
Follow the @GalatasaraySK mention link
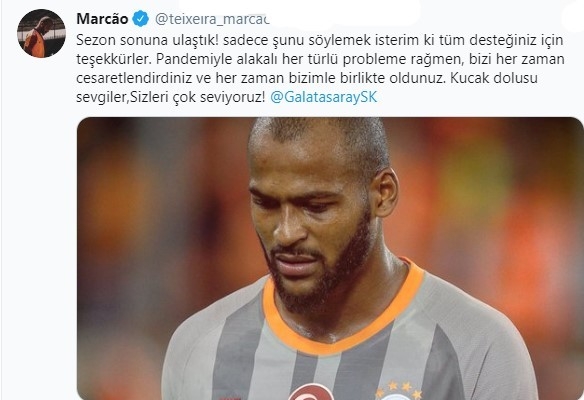tap(323, 97)
